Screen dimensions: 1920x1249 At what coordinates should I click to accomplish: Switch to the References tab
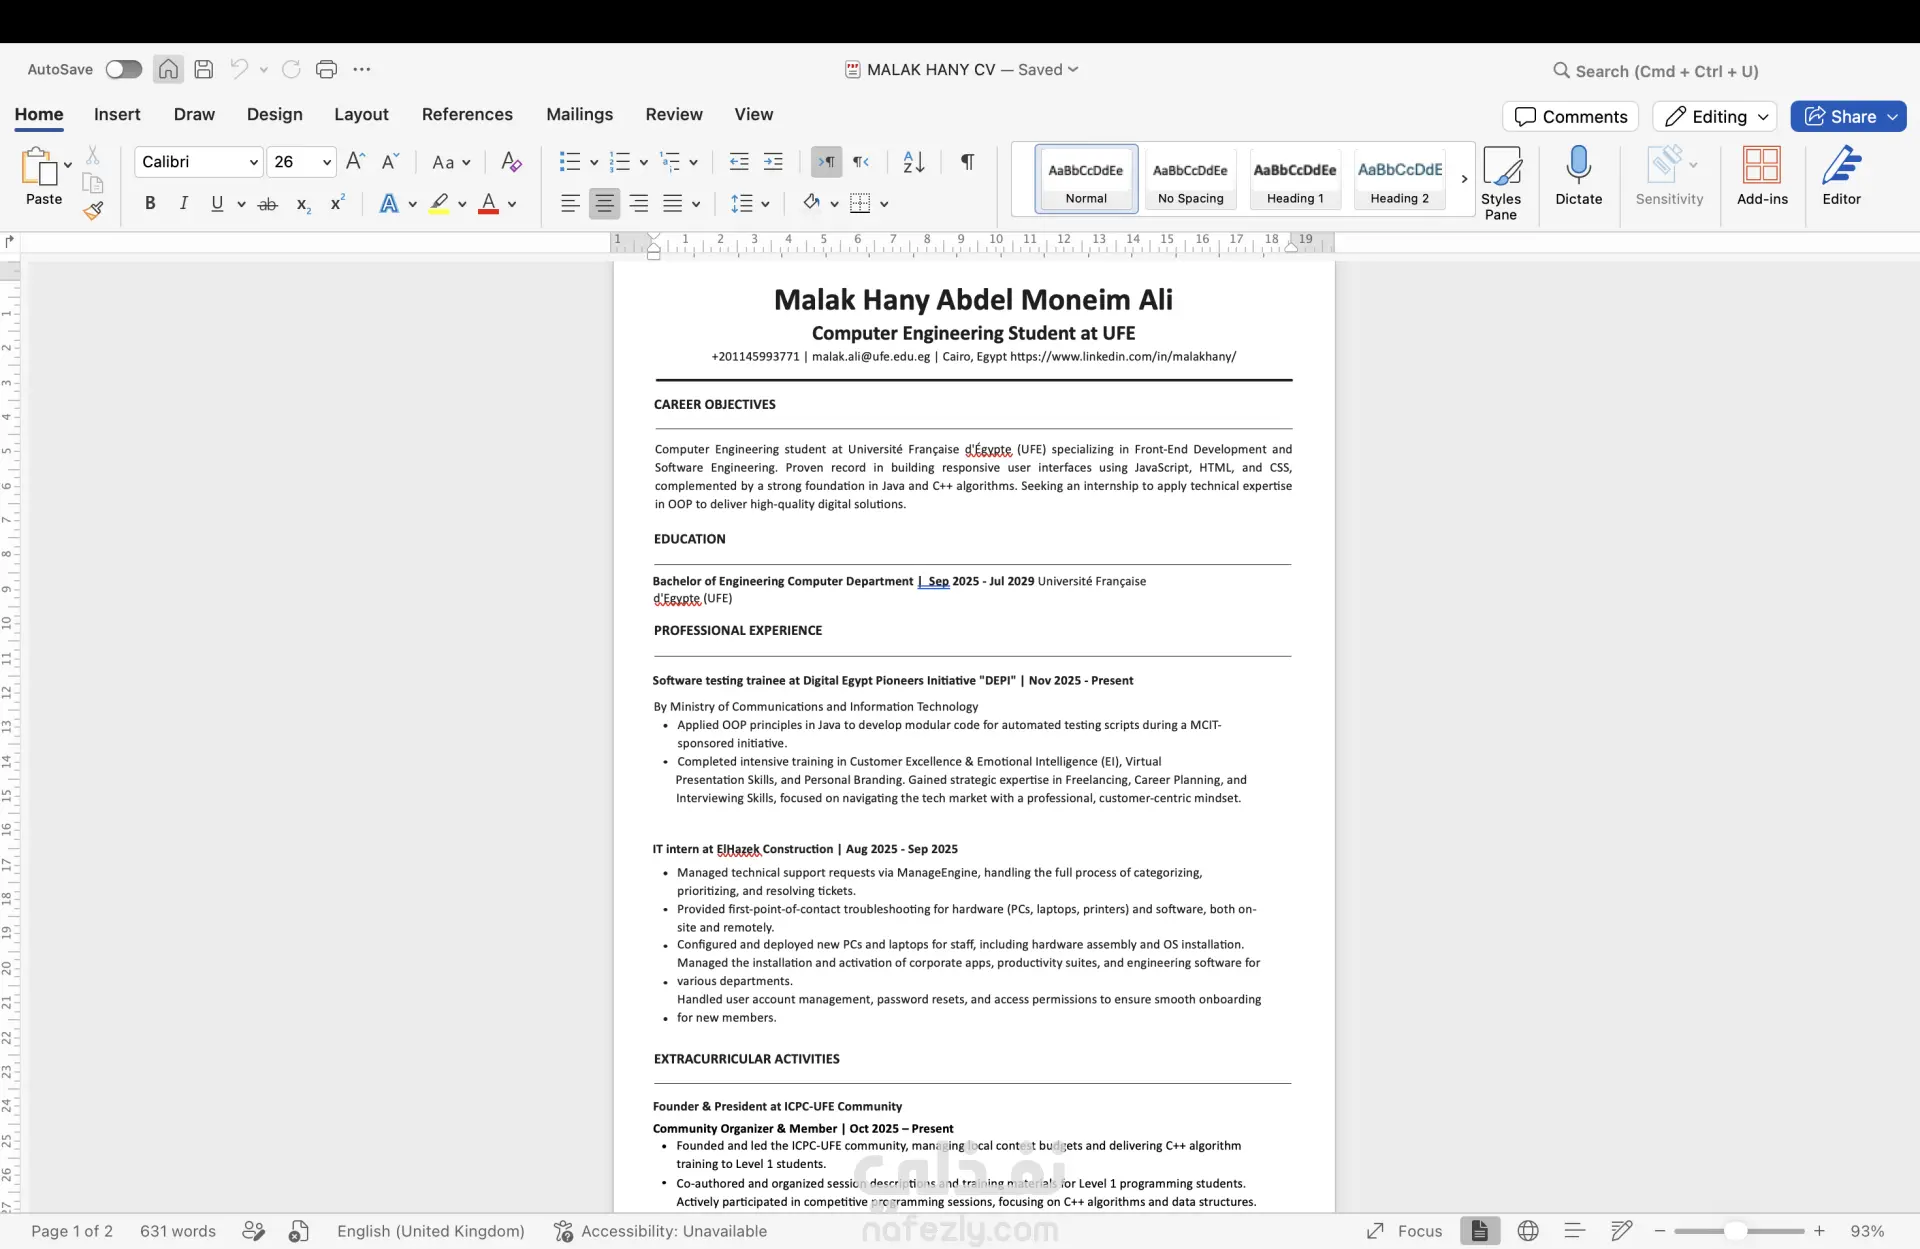[x=467, y=114]
